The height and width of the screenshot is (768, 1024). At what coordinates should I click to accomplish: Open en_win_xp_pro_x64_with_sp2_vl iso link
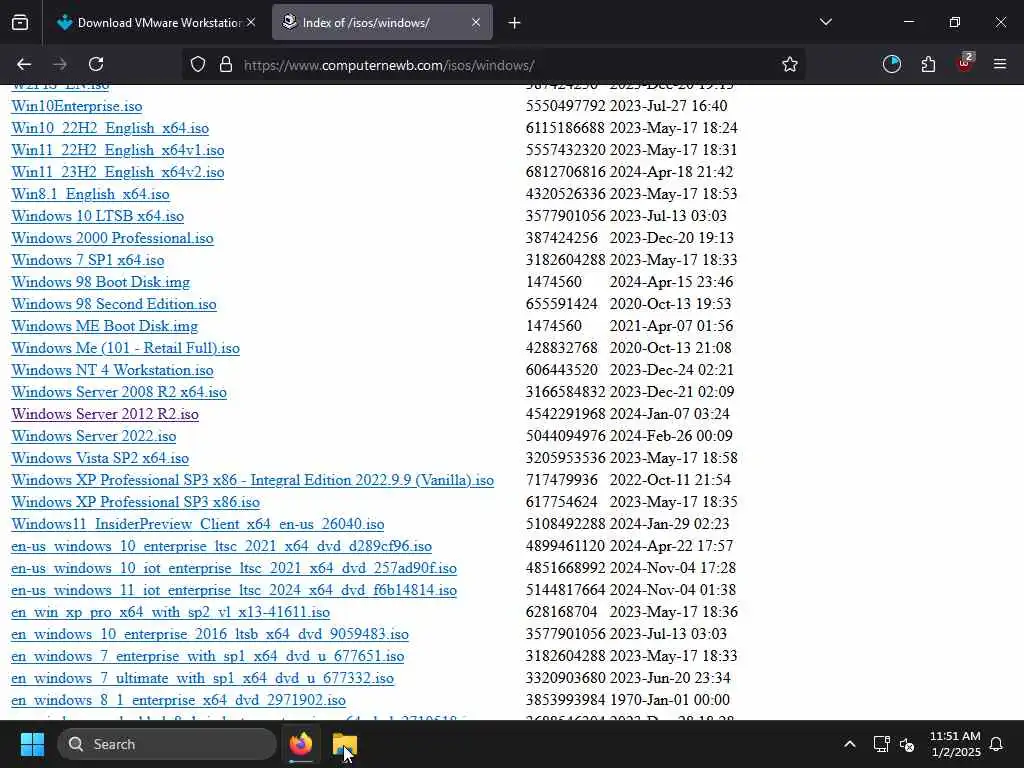[170, 612]
